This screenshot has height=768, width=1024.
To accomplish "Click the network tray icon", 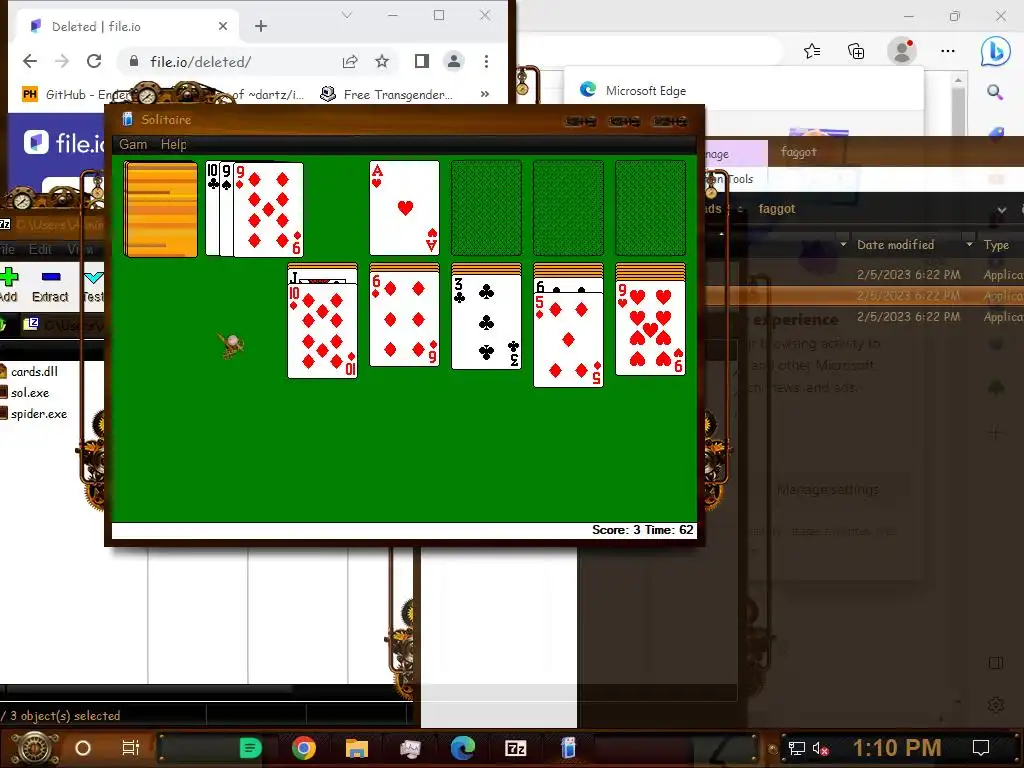I will (x=797, y=748).
